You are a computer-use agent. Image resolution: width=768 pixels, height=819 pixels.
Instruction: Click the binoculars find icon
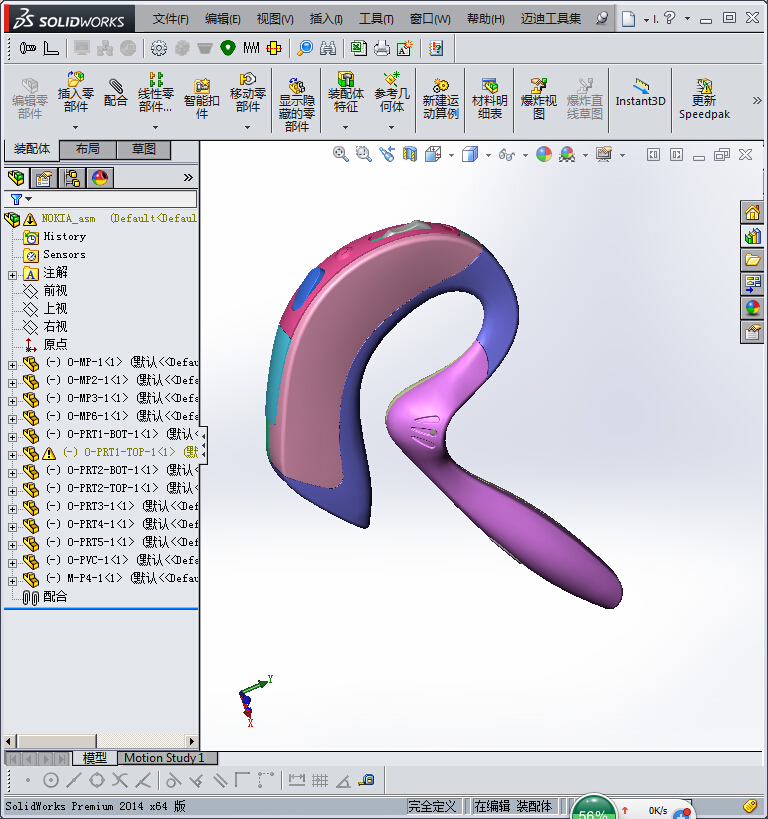tap(328, 48)
